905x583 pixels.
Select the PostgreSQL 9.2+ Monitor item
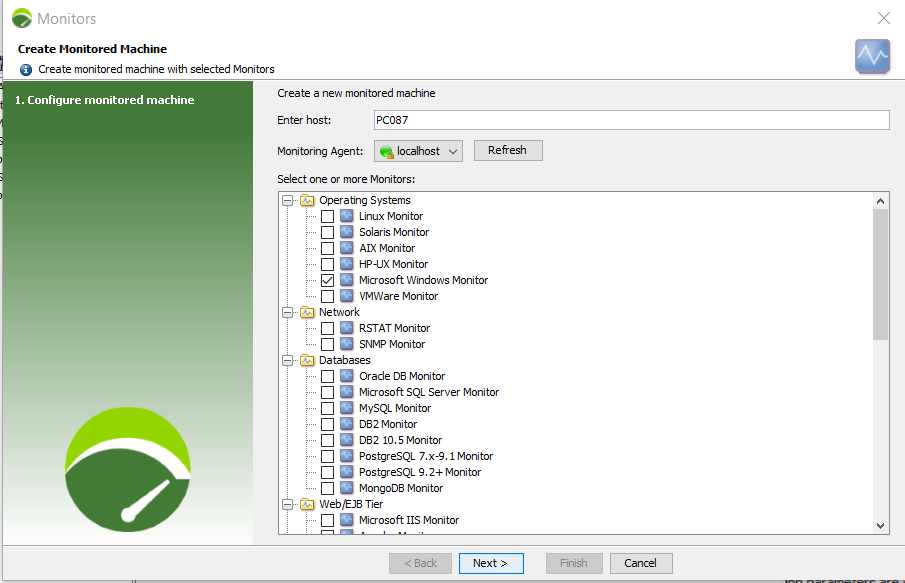coord(419,472)
